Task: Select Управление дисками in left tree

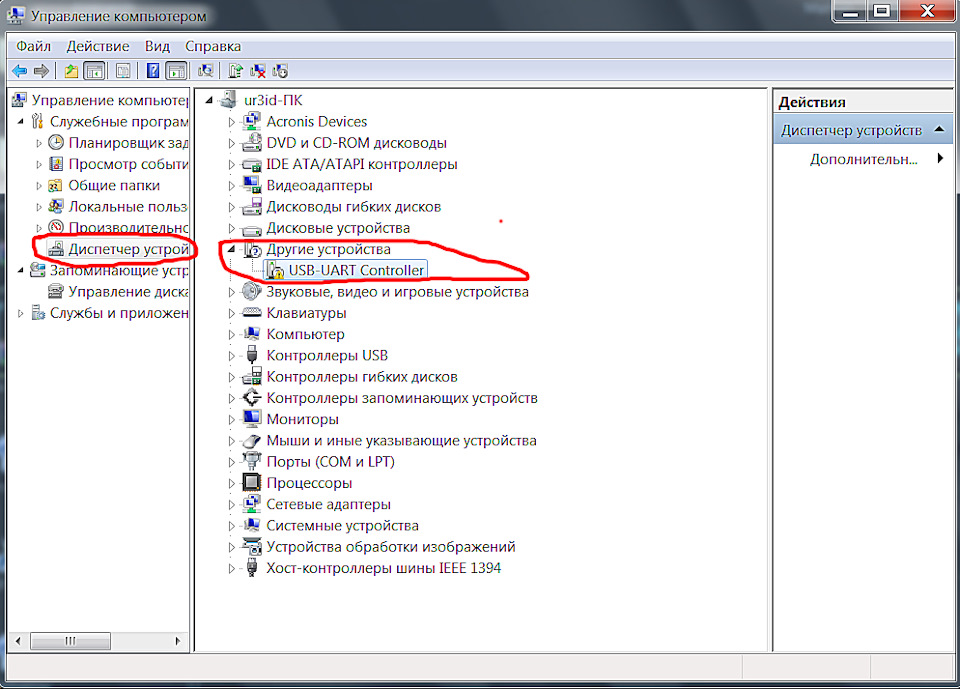Action: [128, 292]
